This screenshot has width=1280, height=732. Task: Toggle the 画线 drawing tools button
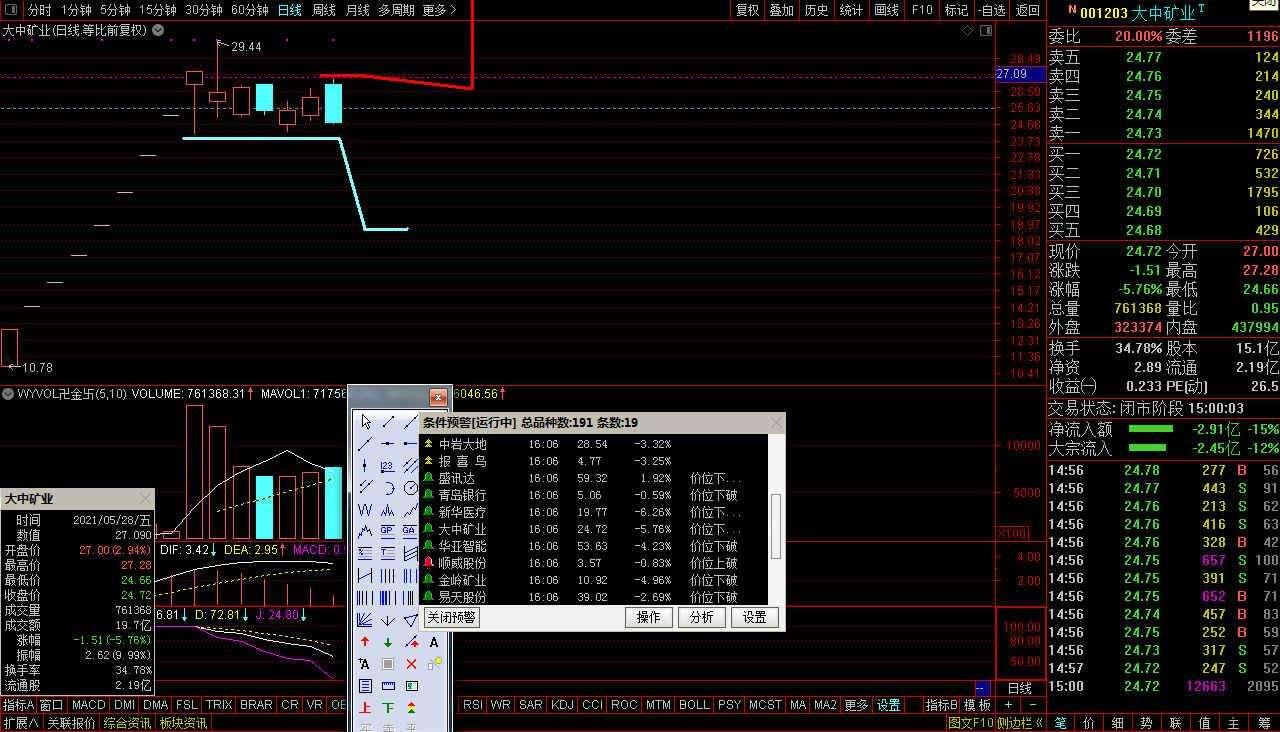886,10
